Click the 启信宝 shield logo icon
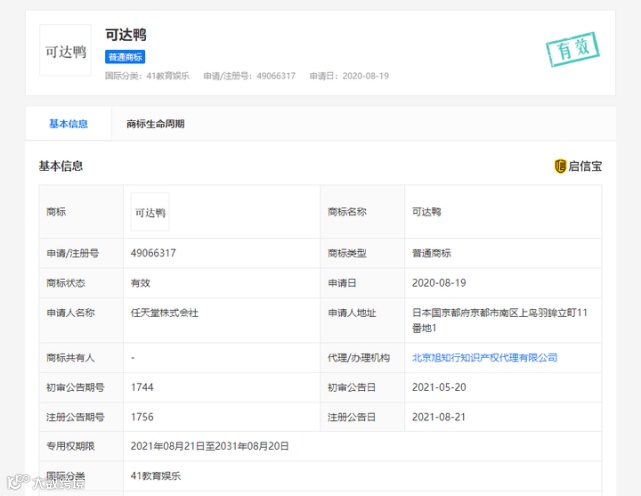This screenshot has height=496, width=641. 560,166
